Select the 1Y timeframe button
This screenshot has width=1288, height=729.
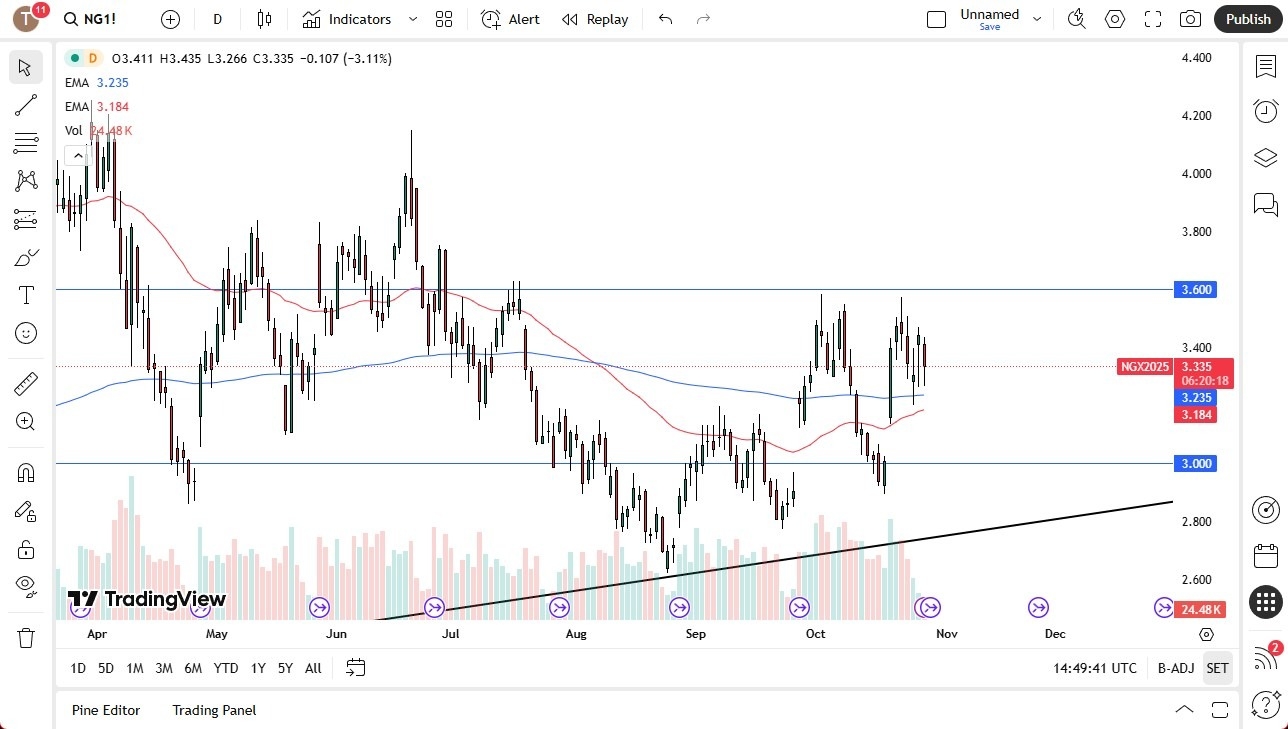257,668
